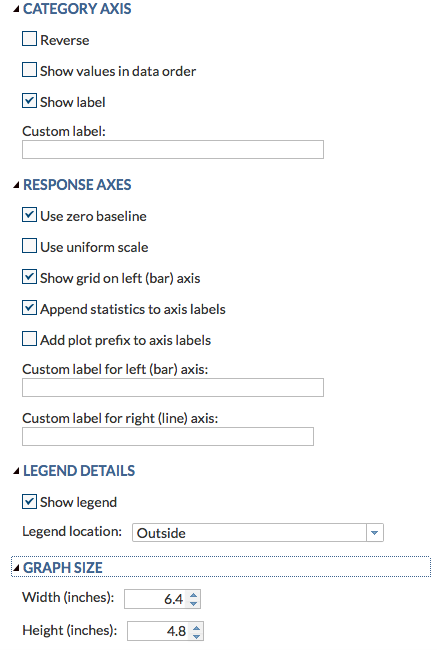This screenshot has height=650, width=437.
Task: Decrease Height (inches) with the down arrow
Action: (197, 636)
